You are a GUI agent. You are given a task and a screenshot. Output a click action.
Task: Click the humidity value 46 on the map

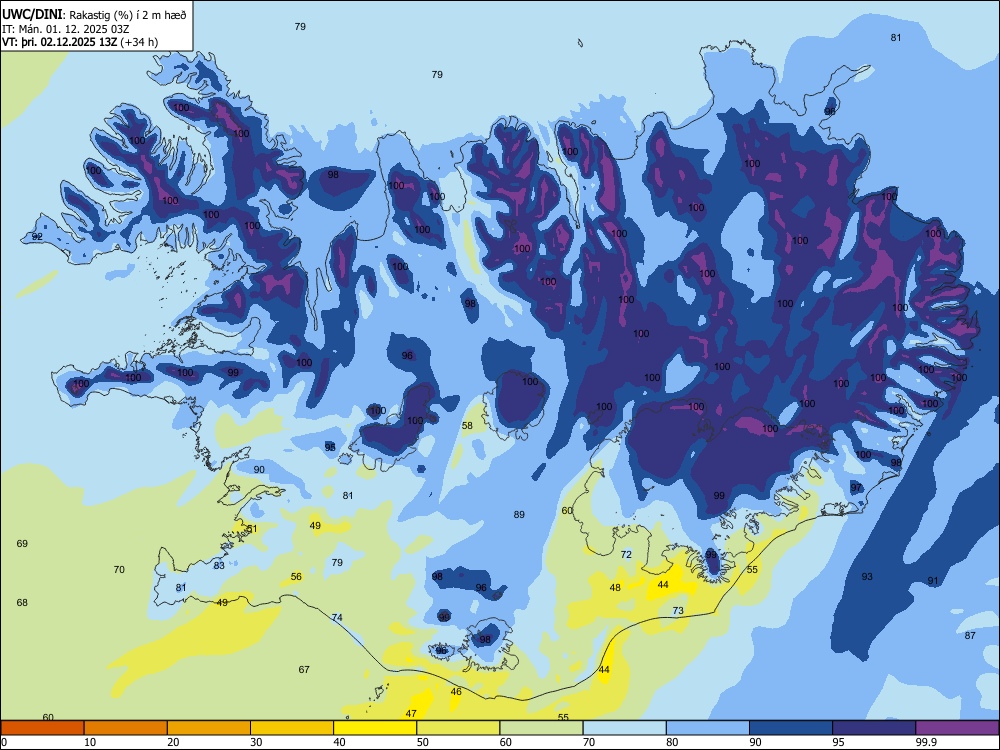click(456, 691)
